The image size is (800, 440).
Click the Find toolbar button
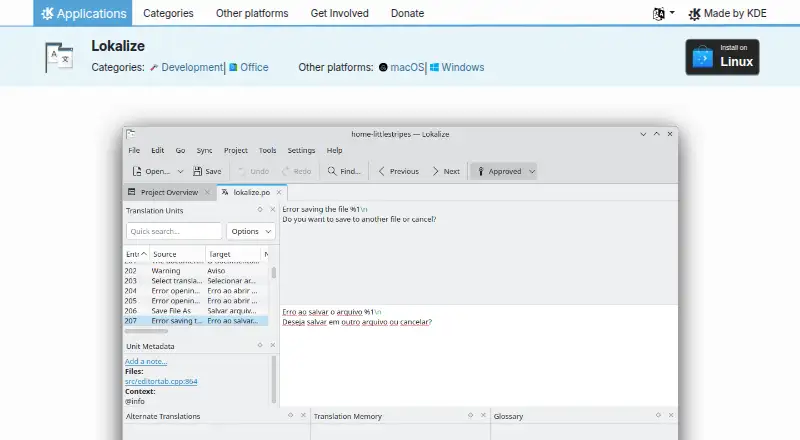pyautogui.click(x=344, y=172)
